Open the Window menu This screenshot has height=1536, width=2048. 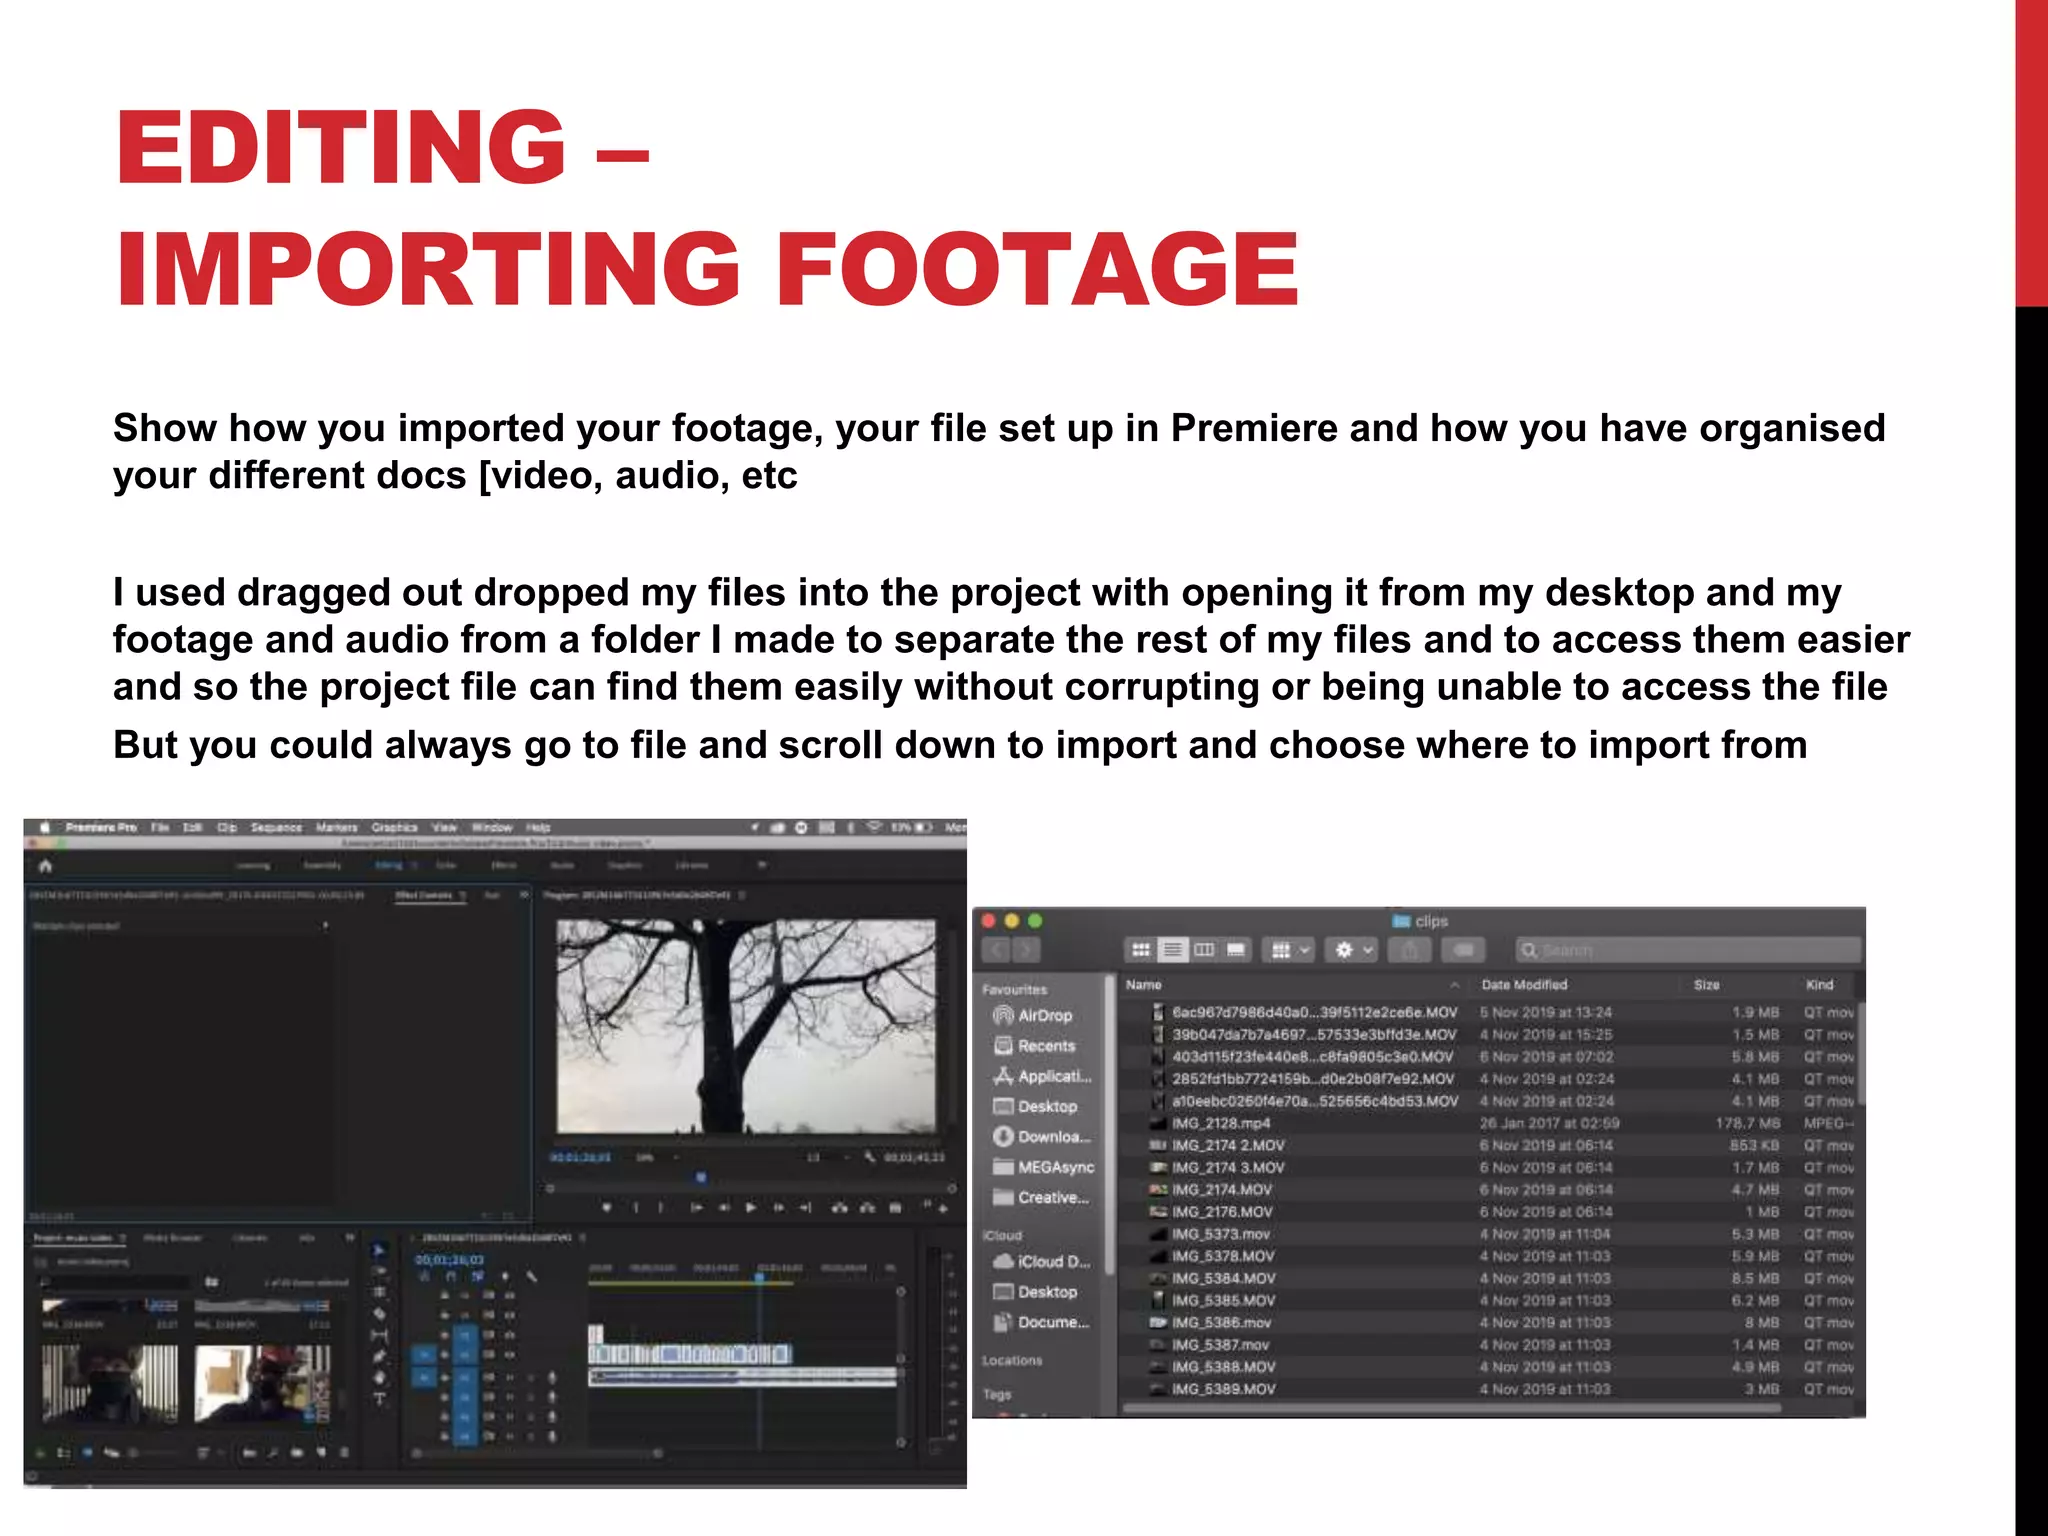(x=492, y=827)
